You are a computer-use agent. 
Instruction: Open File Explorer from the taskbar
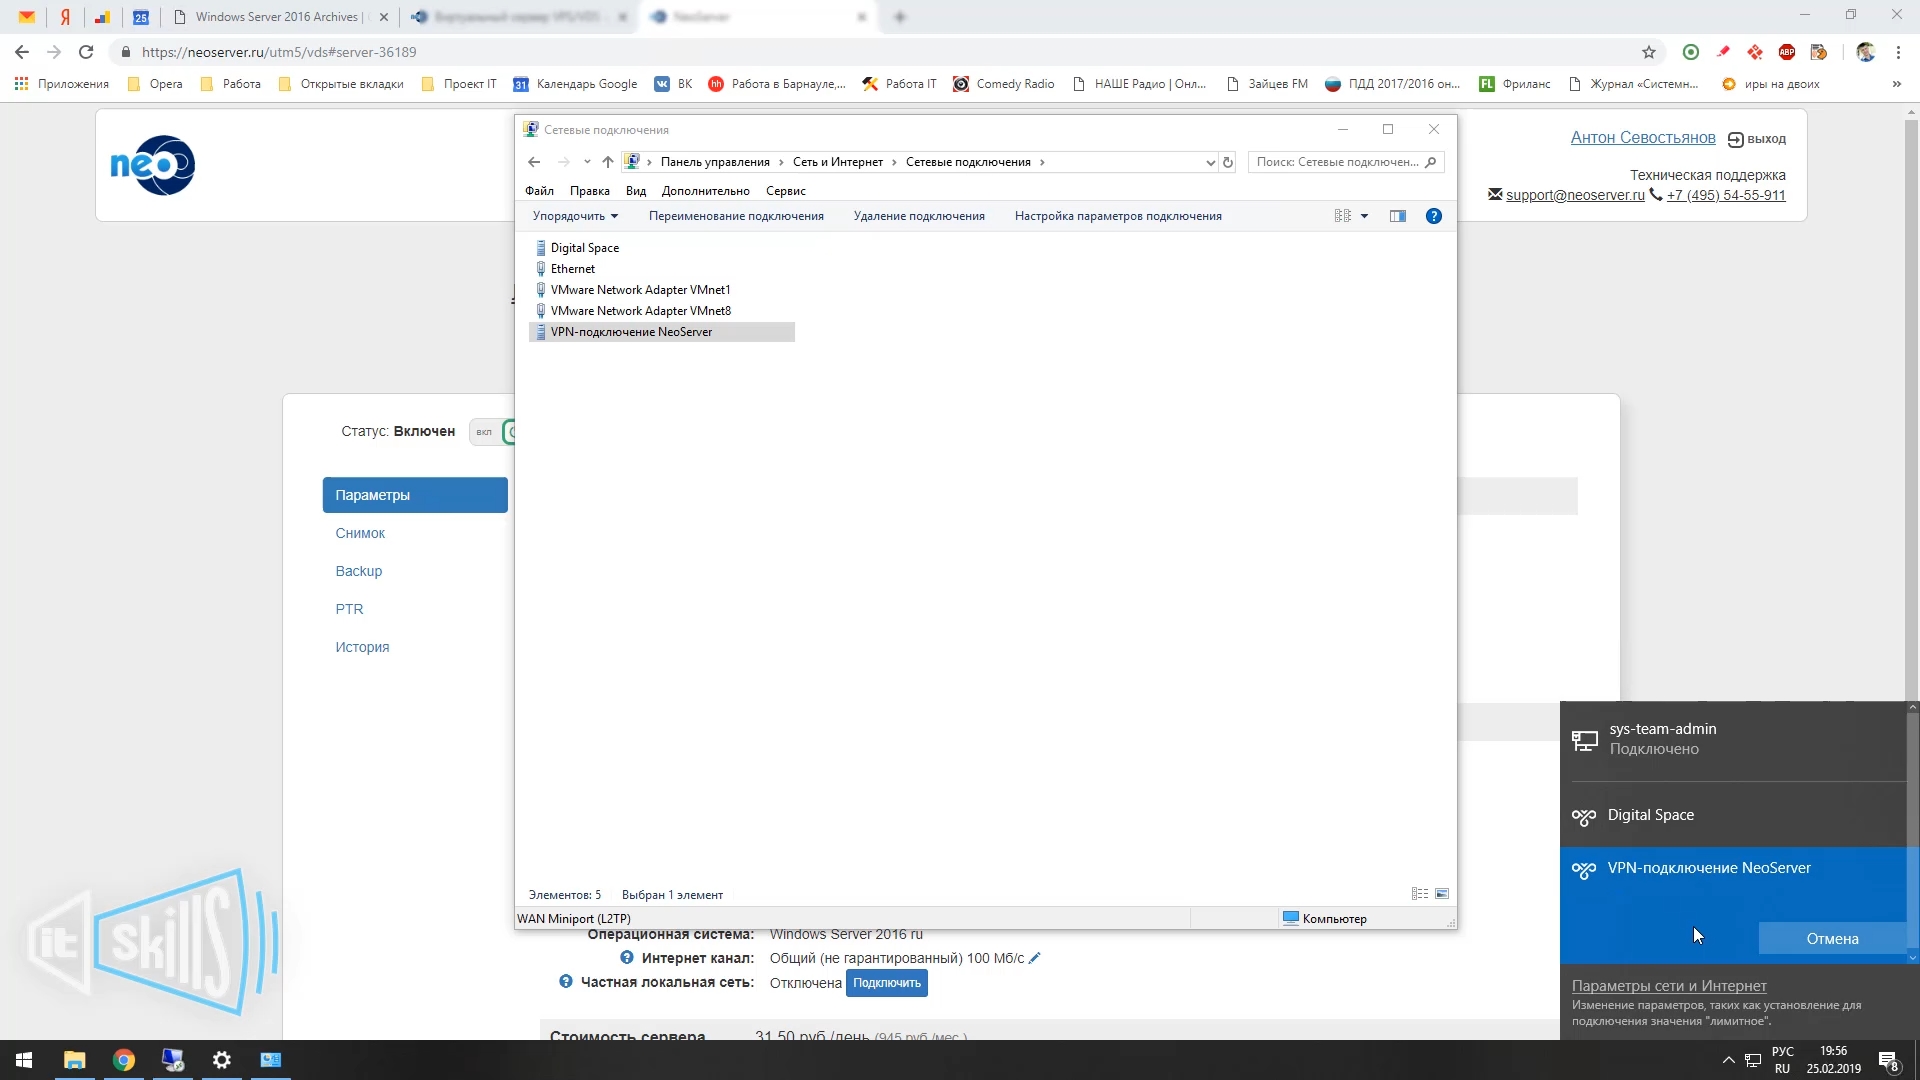[x=75, y=1060]
